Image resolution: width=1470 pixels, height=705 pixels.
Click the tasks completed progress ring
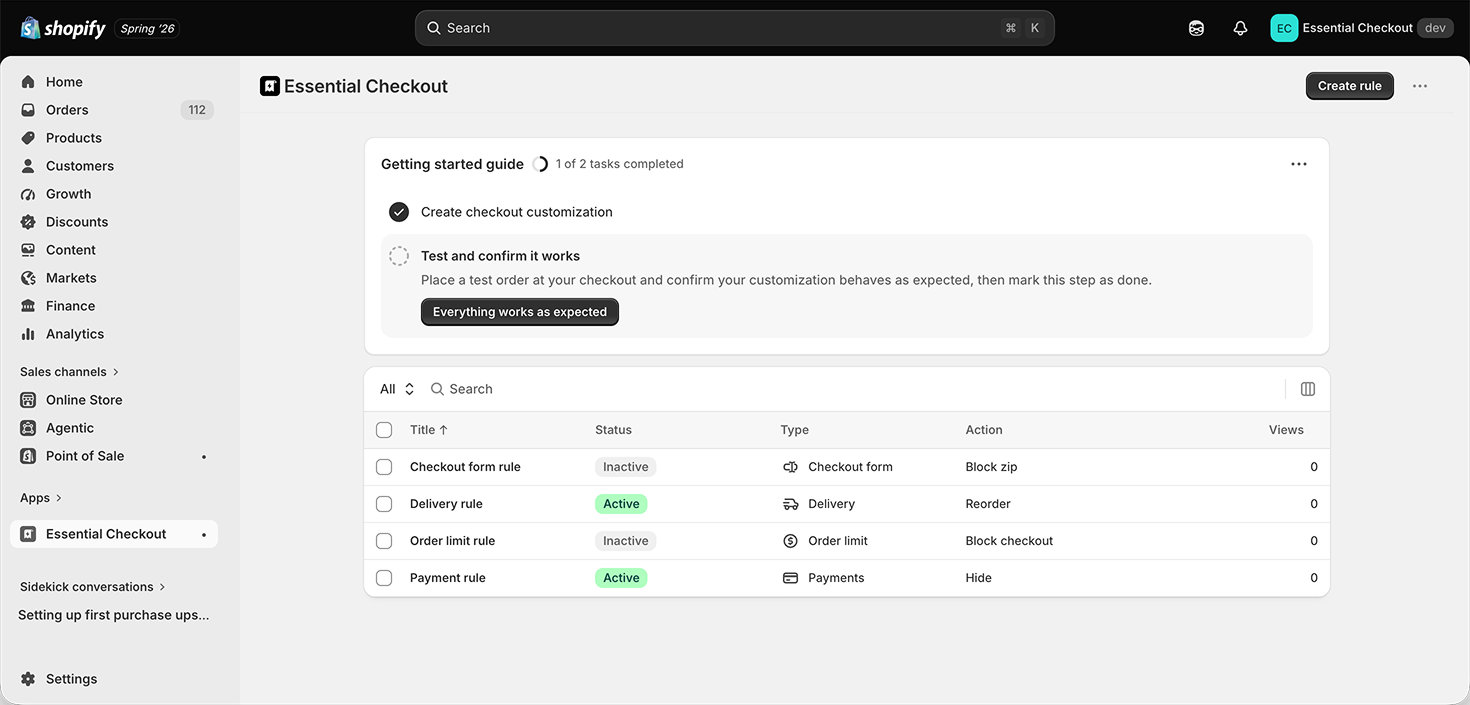540,164
